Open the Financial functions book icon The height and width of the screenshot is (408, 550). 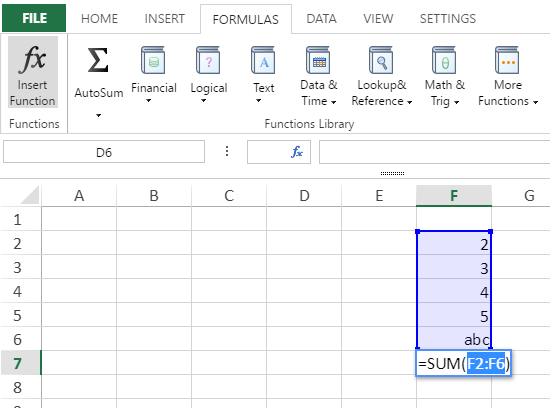(153, 60)
